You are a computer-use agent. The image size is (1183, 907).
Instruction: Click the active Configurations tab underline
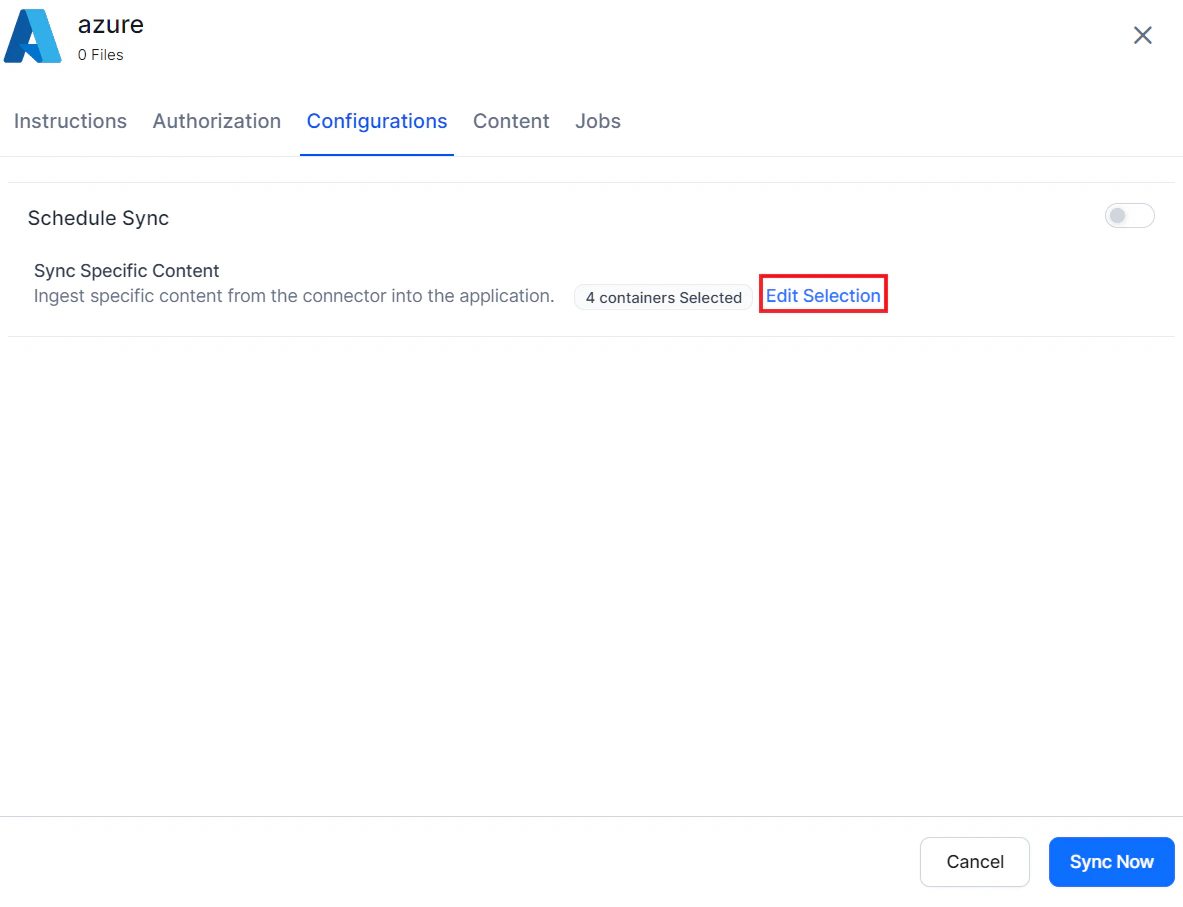pyautogui.click(x=377, y=154)
